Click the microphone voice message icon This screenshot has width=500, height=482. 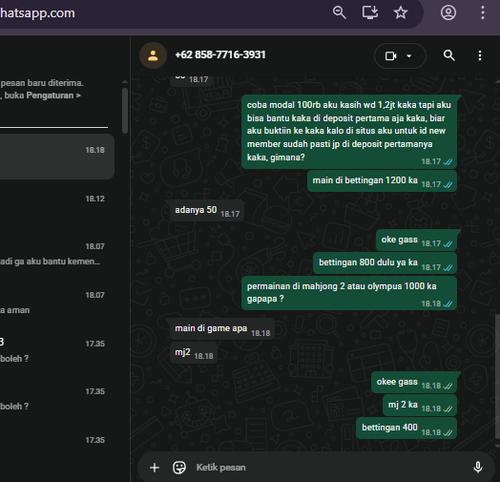(x=478, y=467)
